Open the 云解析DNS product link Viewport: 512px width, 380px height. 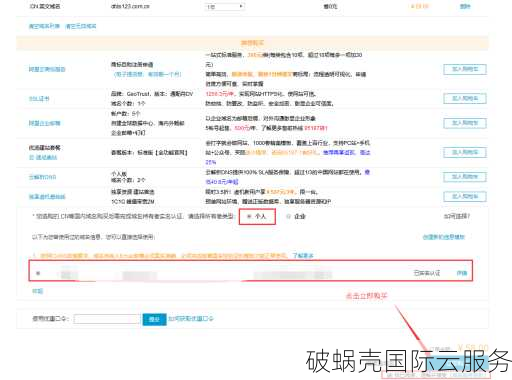tap(42, 177)
